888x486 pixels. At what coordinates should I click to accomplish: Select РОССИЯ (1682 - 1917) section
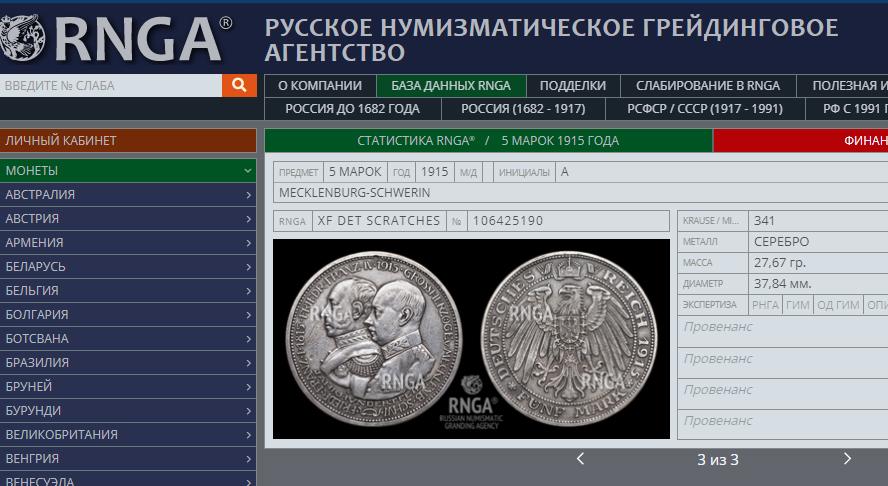pos(523,109)
